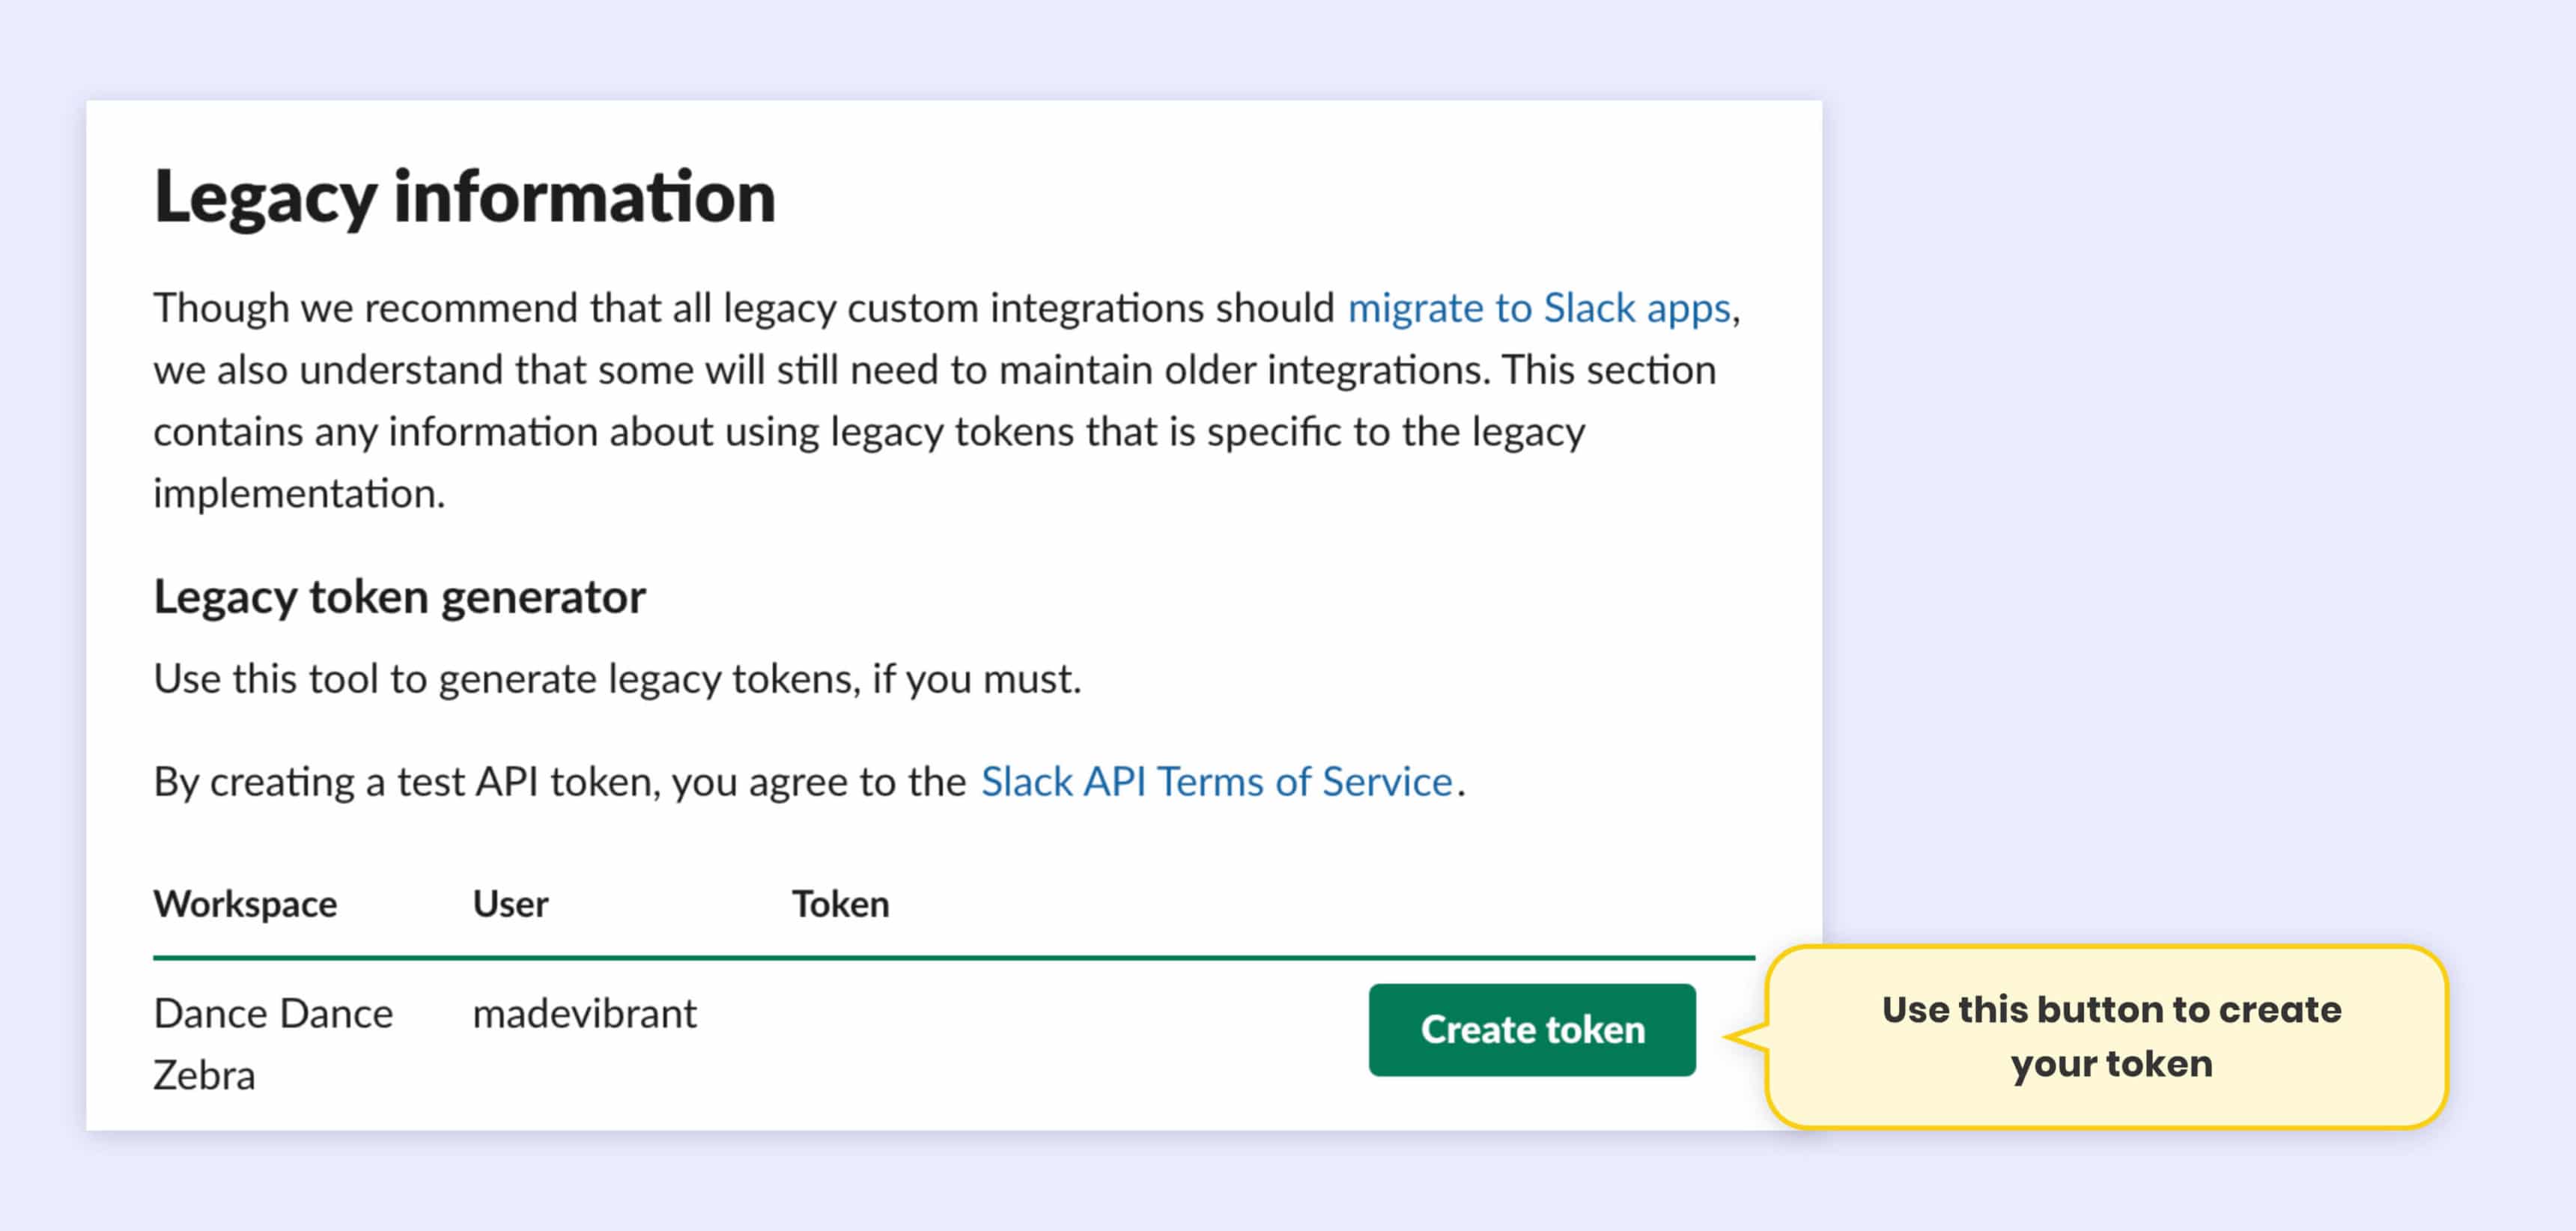This screenshot has height=1231, width=2576.
Task: Click the Workspace column header
Action: coord(245,904)
